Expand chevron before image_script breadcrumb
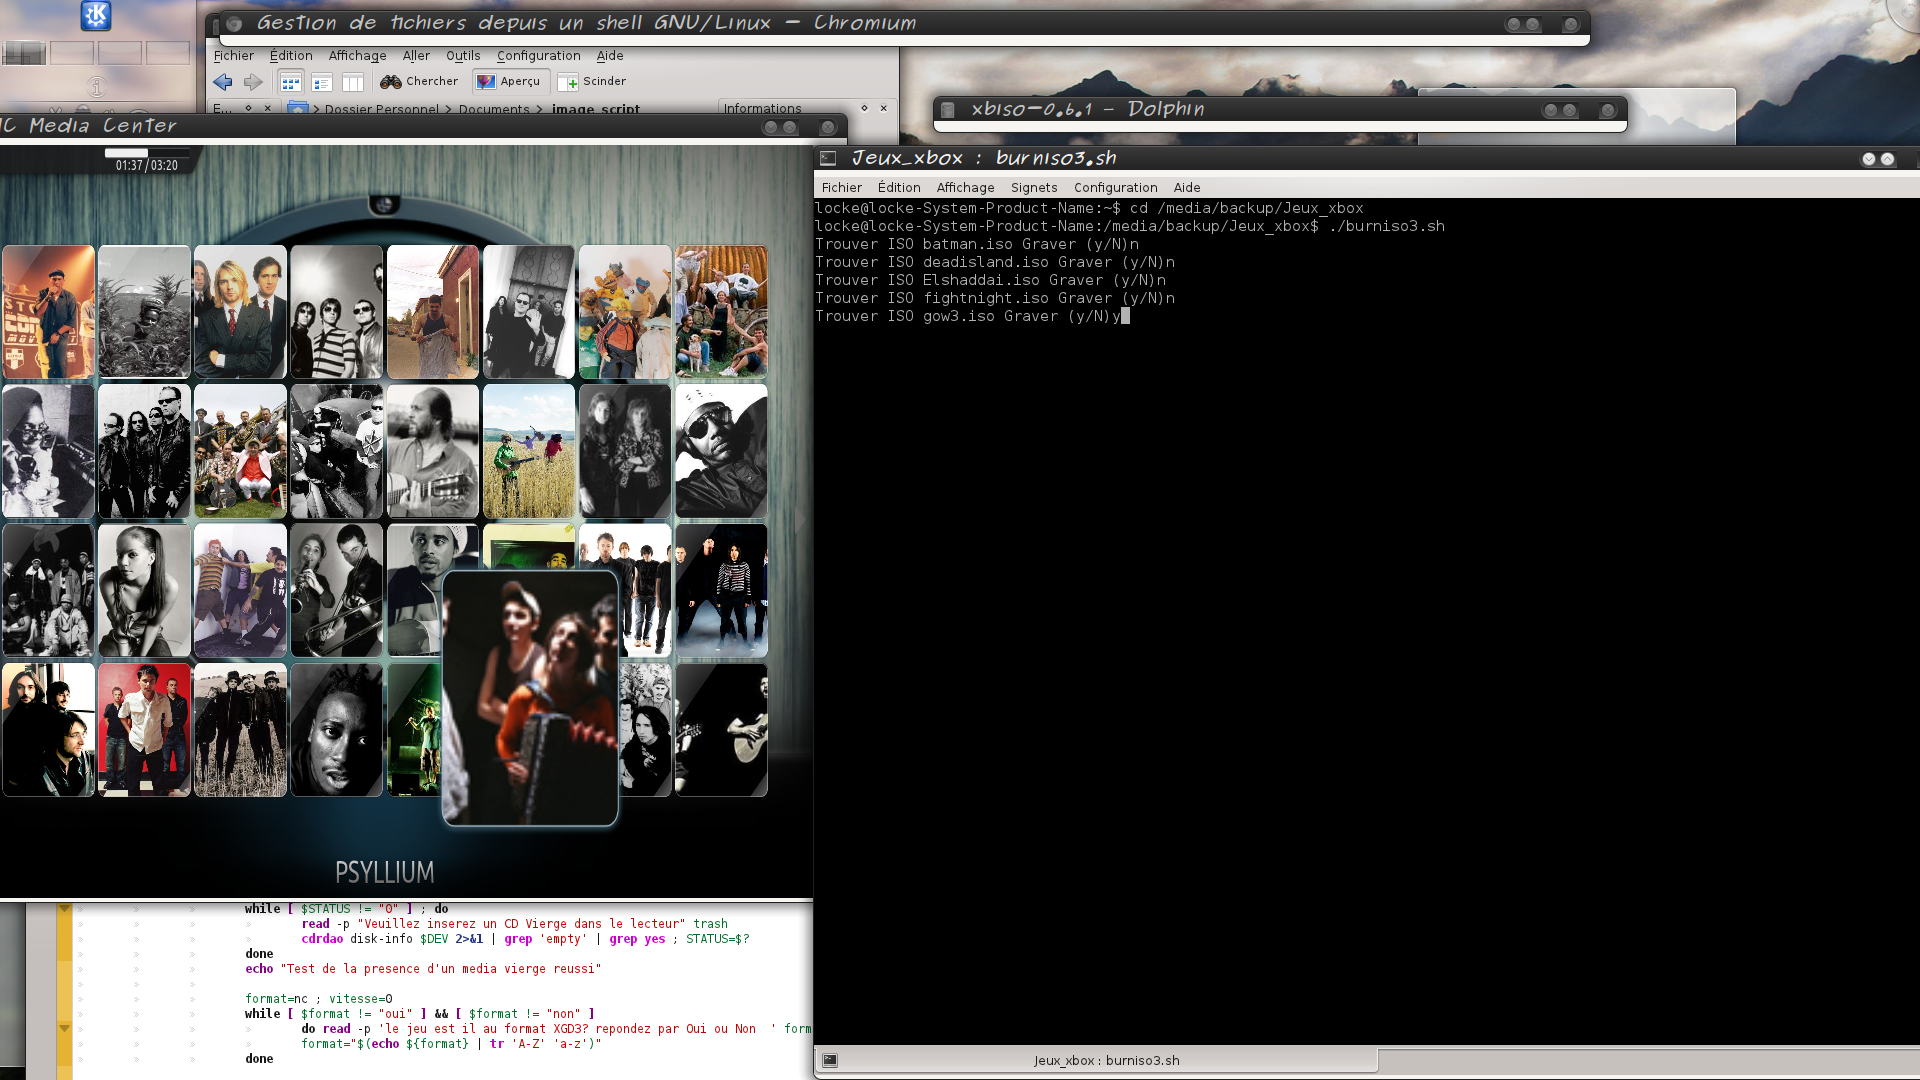This screenshot has width=1920, height=1080. click(x=540, y=109)
